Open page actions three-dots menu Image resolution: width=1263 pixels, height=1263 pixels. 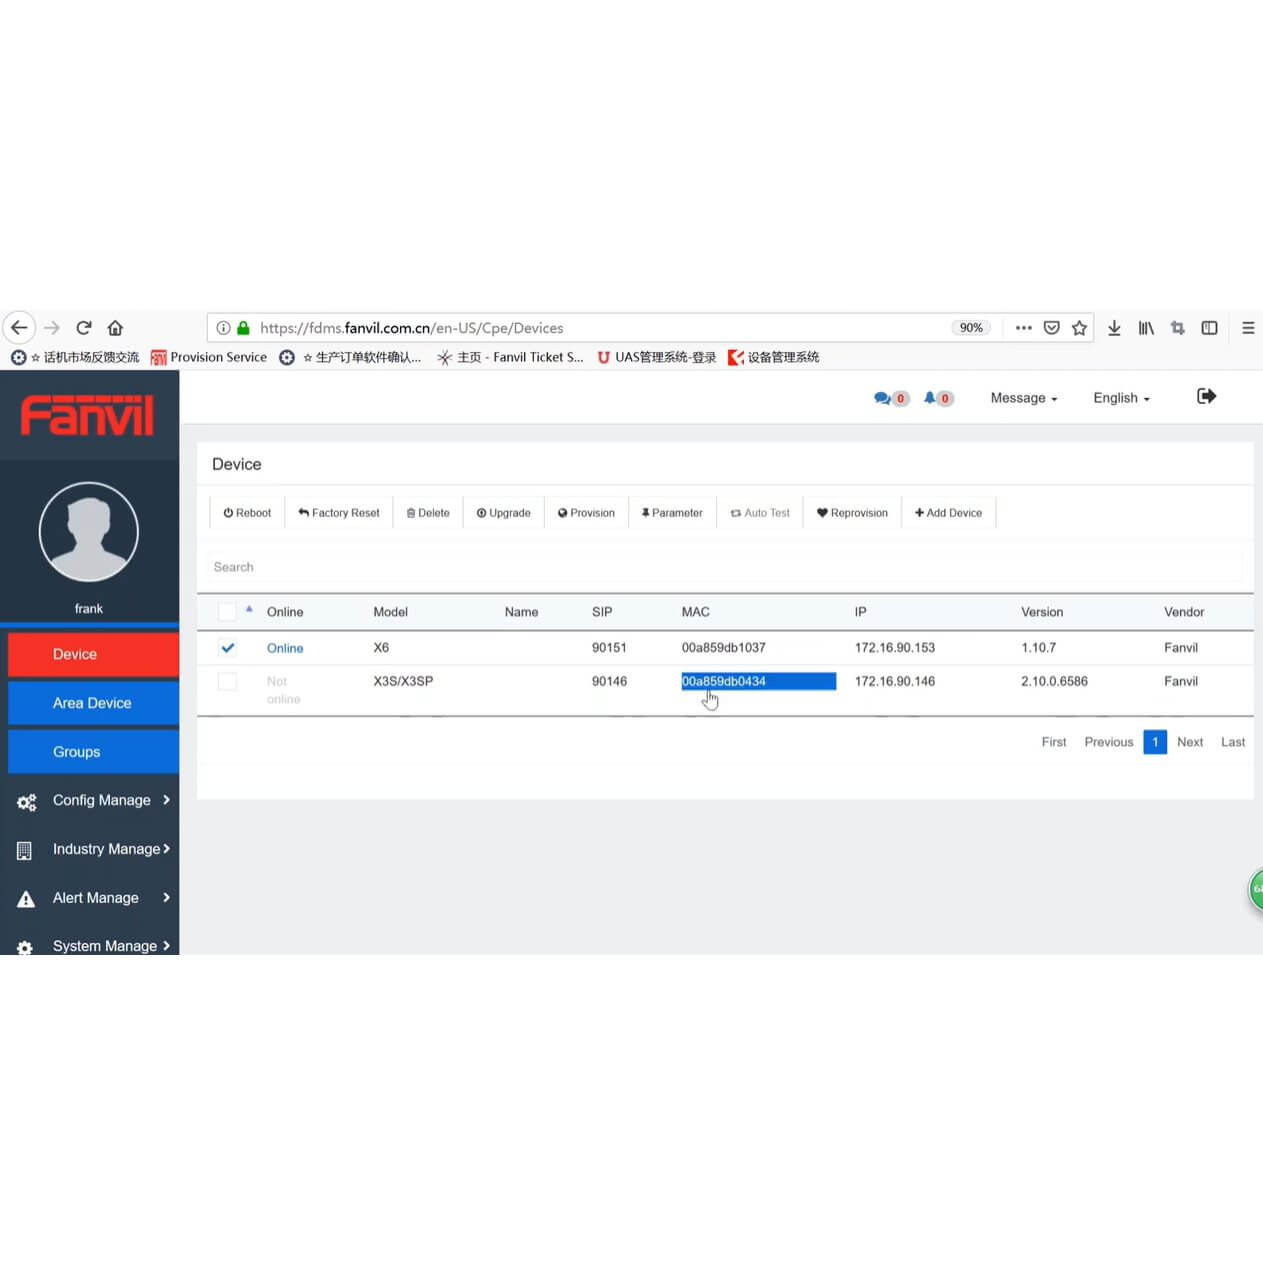pos(1023,328)
